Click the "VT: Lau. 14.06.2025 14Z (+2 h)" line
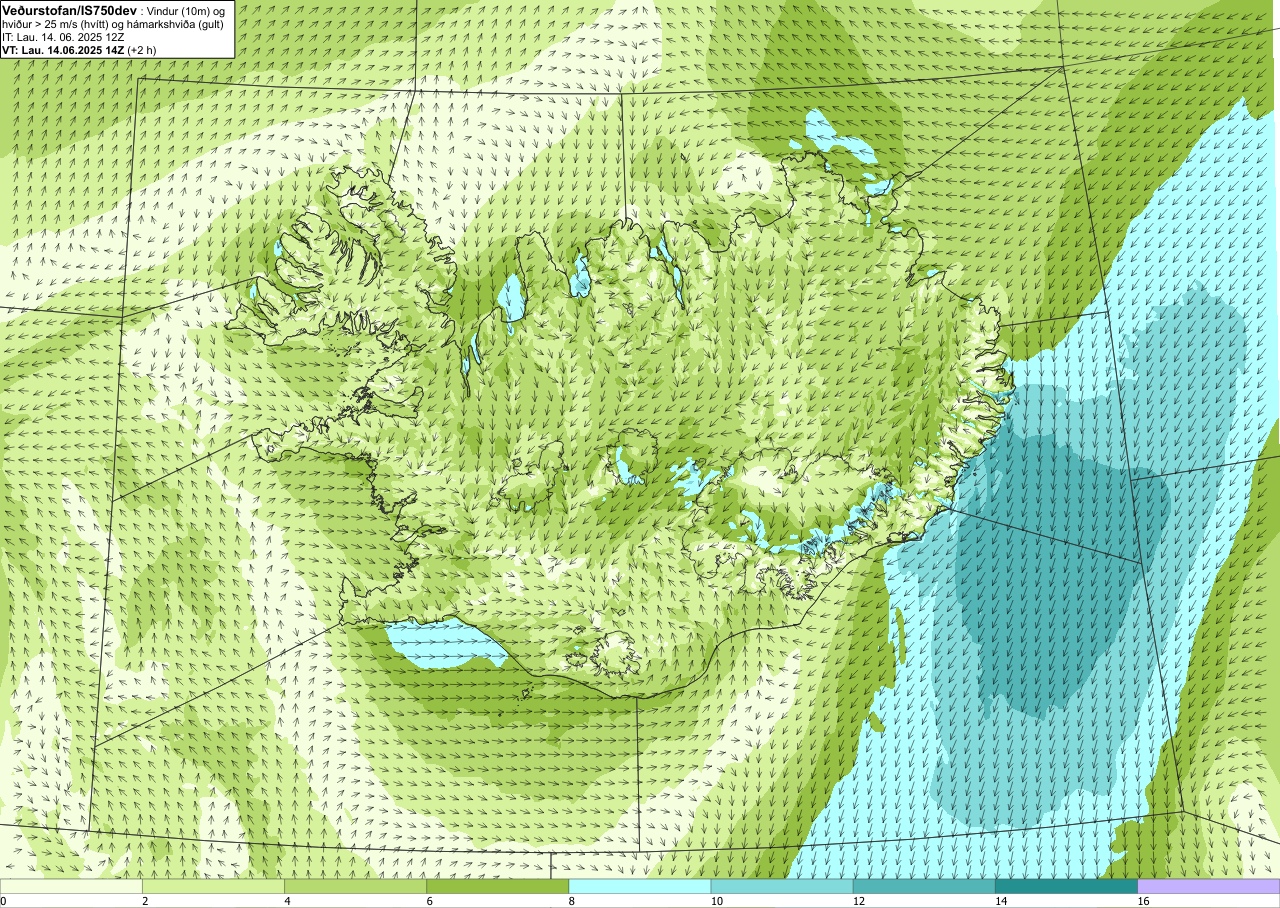This screenshot has width=1280, height=908. [x=79, y=49]
